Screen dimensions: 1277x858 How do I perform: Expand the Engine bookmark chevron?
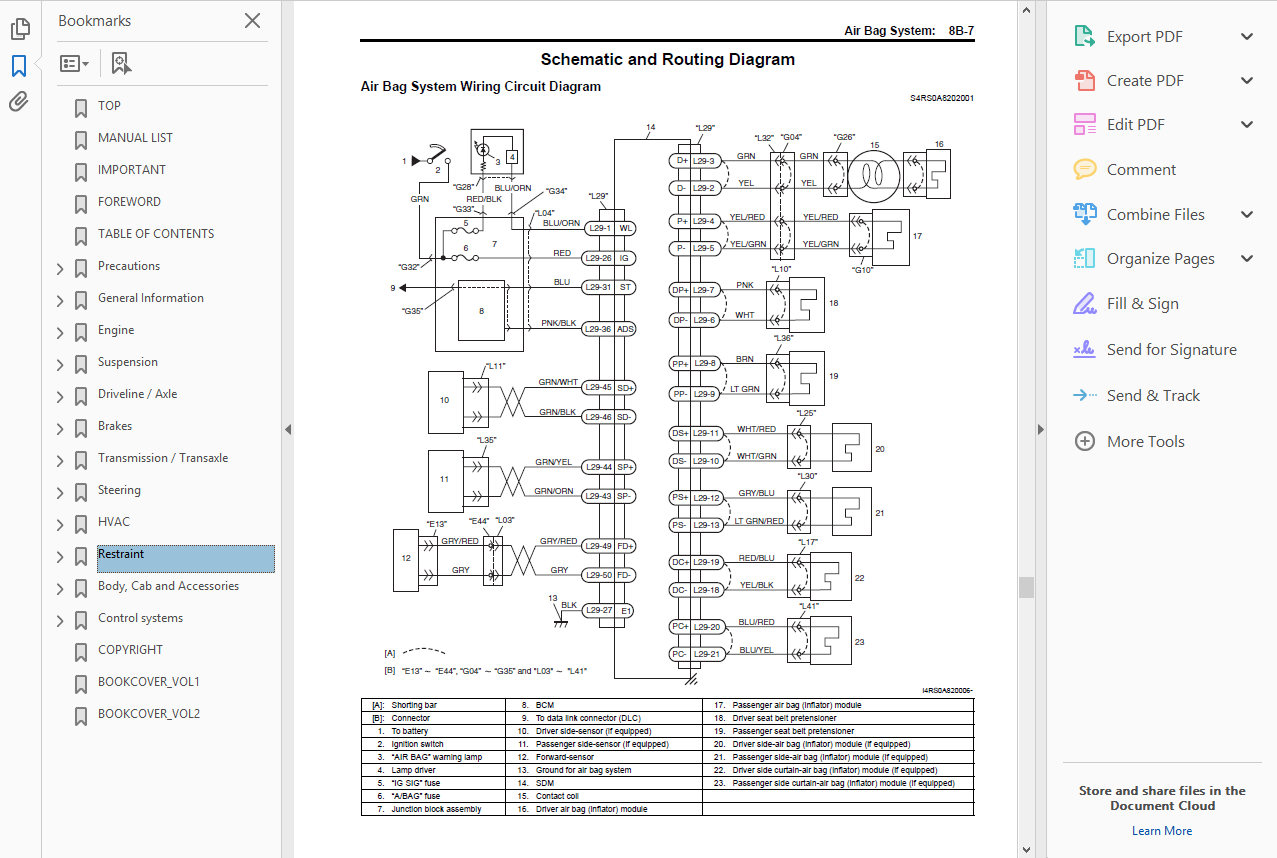(60, 332)
